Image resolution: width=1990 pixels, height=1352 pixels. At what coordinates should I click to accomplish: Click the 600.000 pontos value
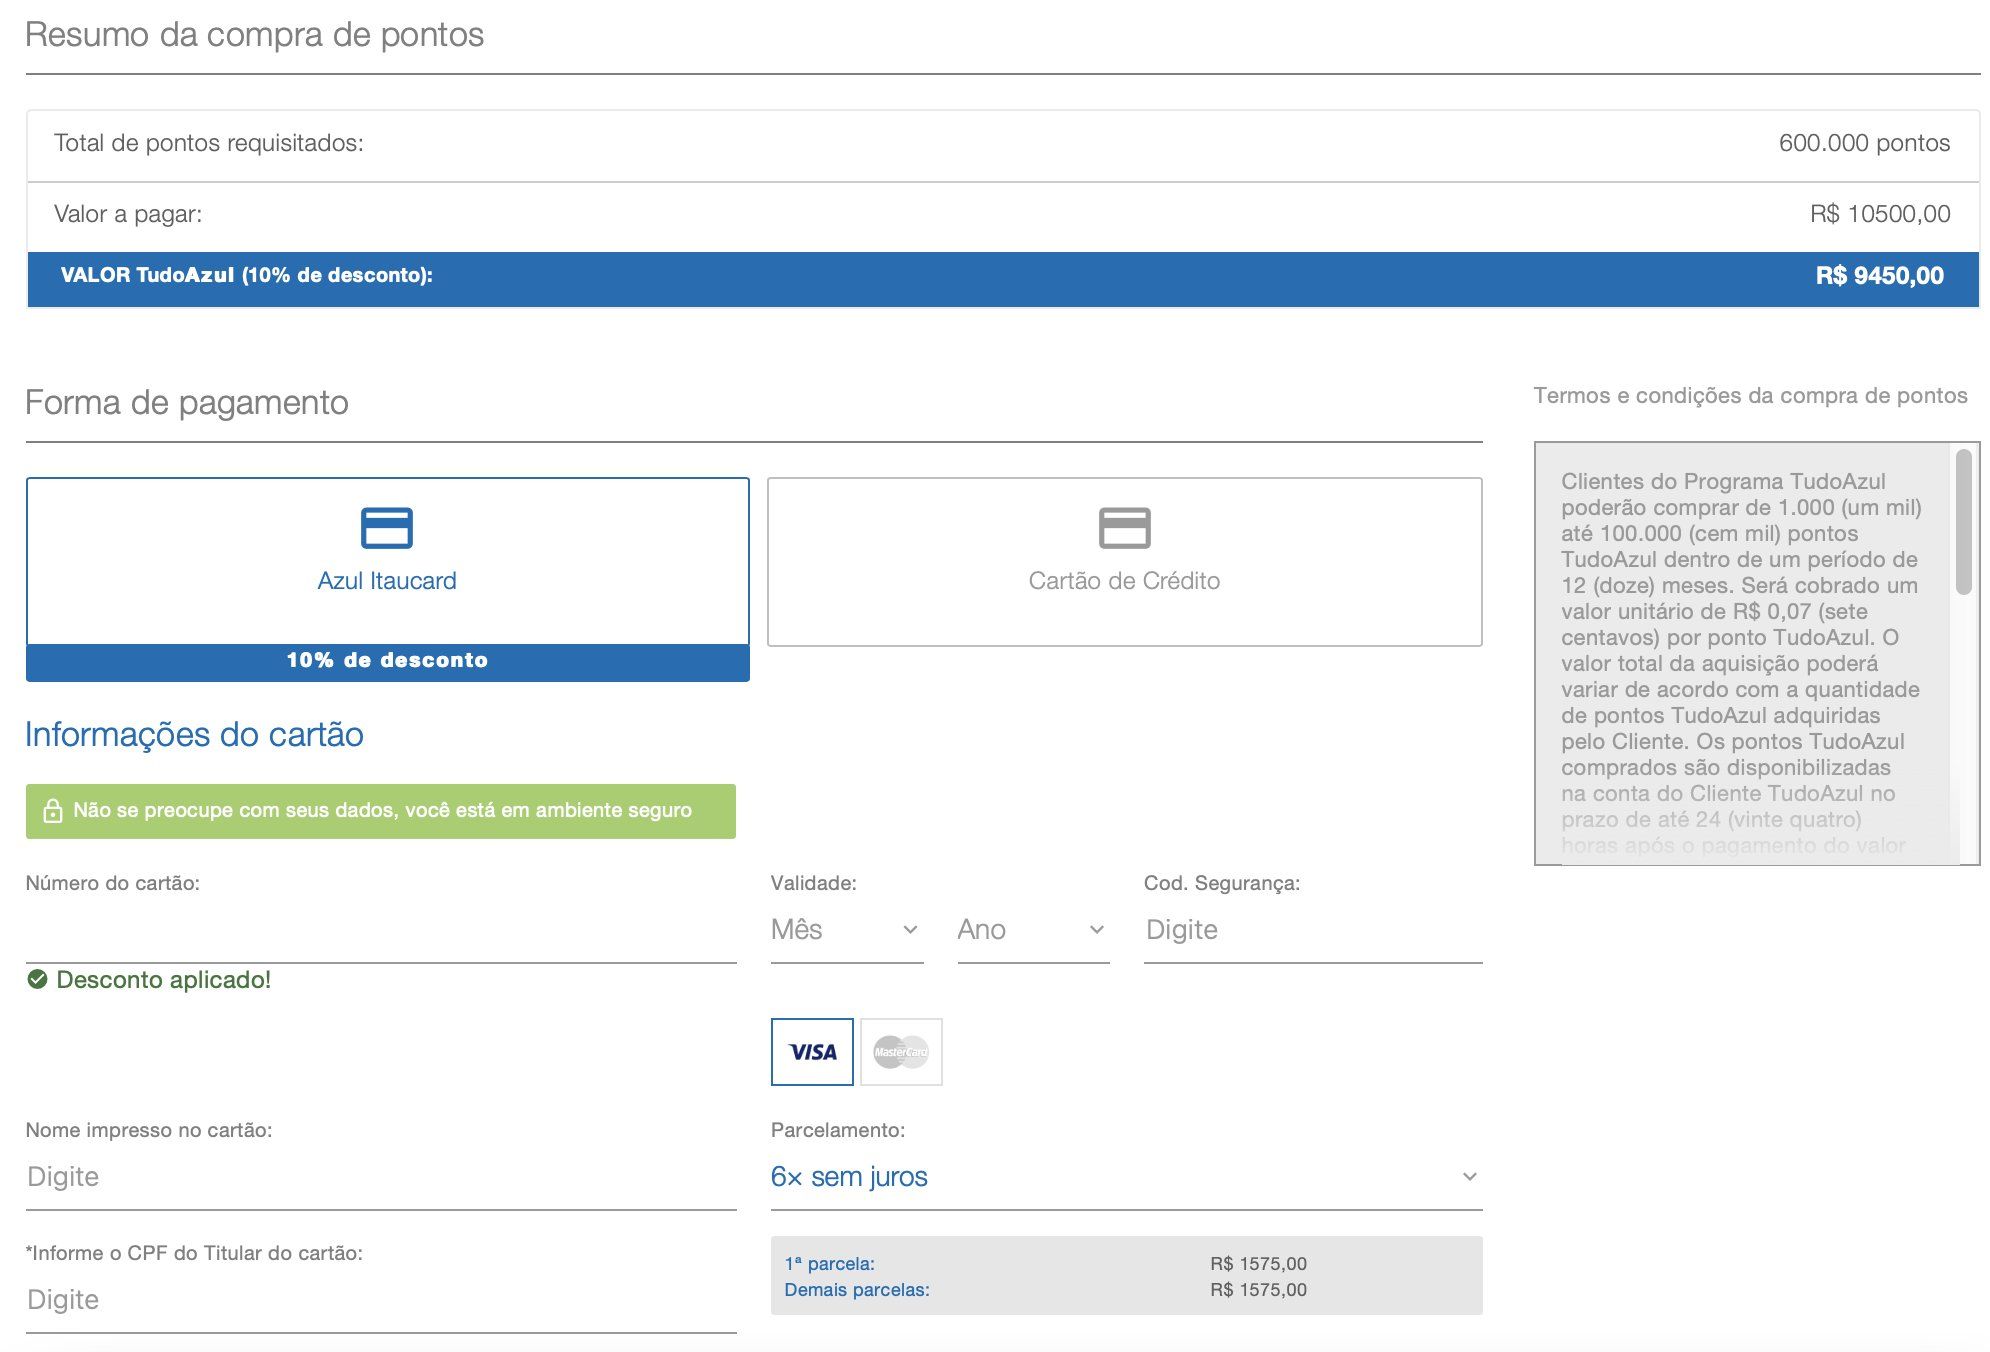[x=1864, y=143]
